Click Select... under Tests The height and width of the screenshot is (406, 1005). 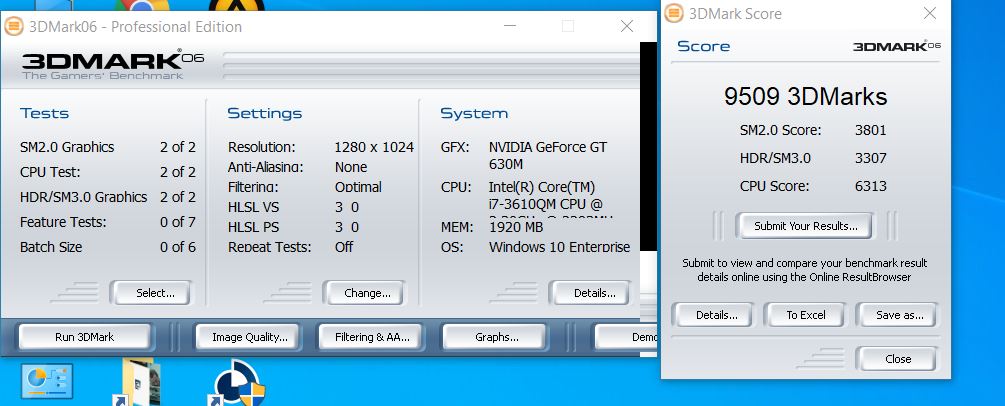[x=151, y=293]
